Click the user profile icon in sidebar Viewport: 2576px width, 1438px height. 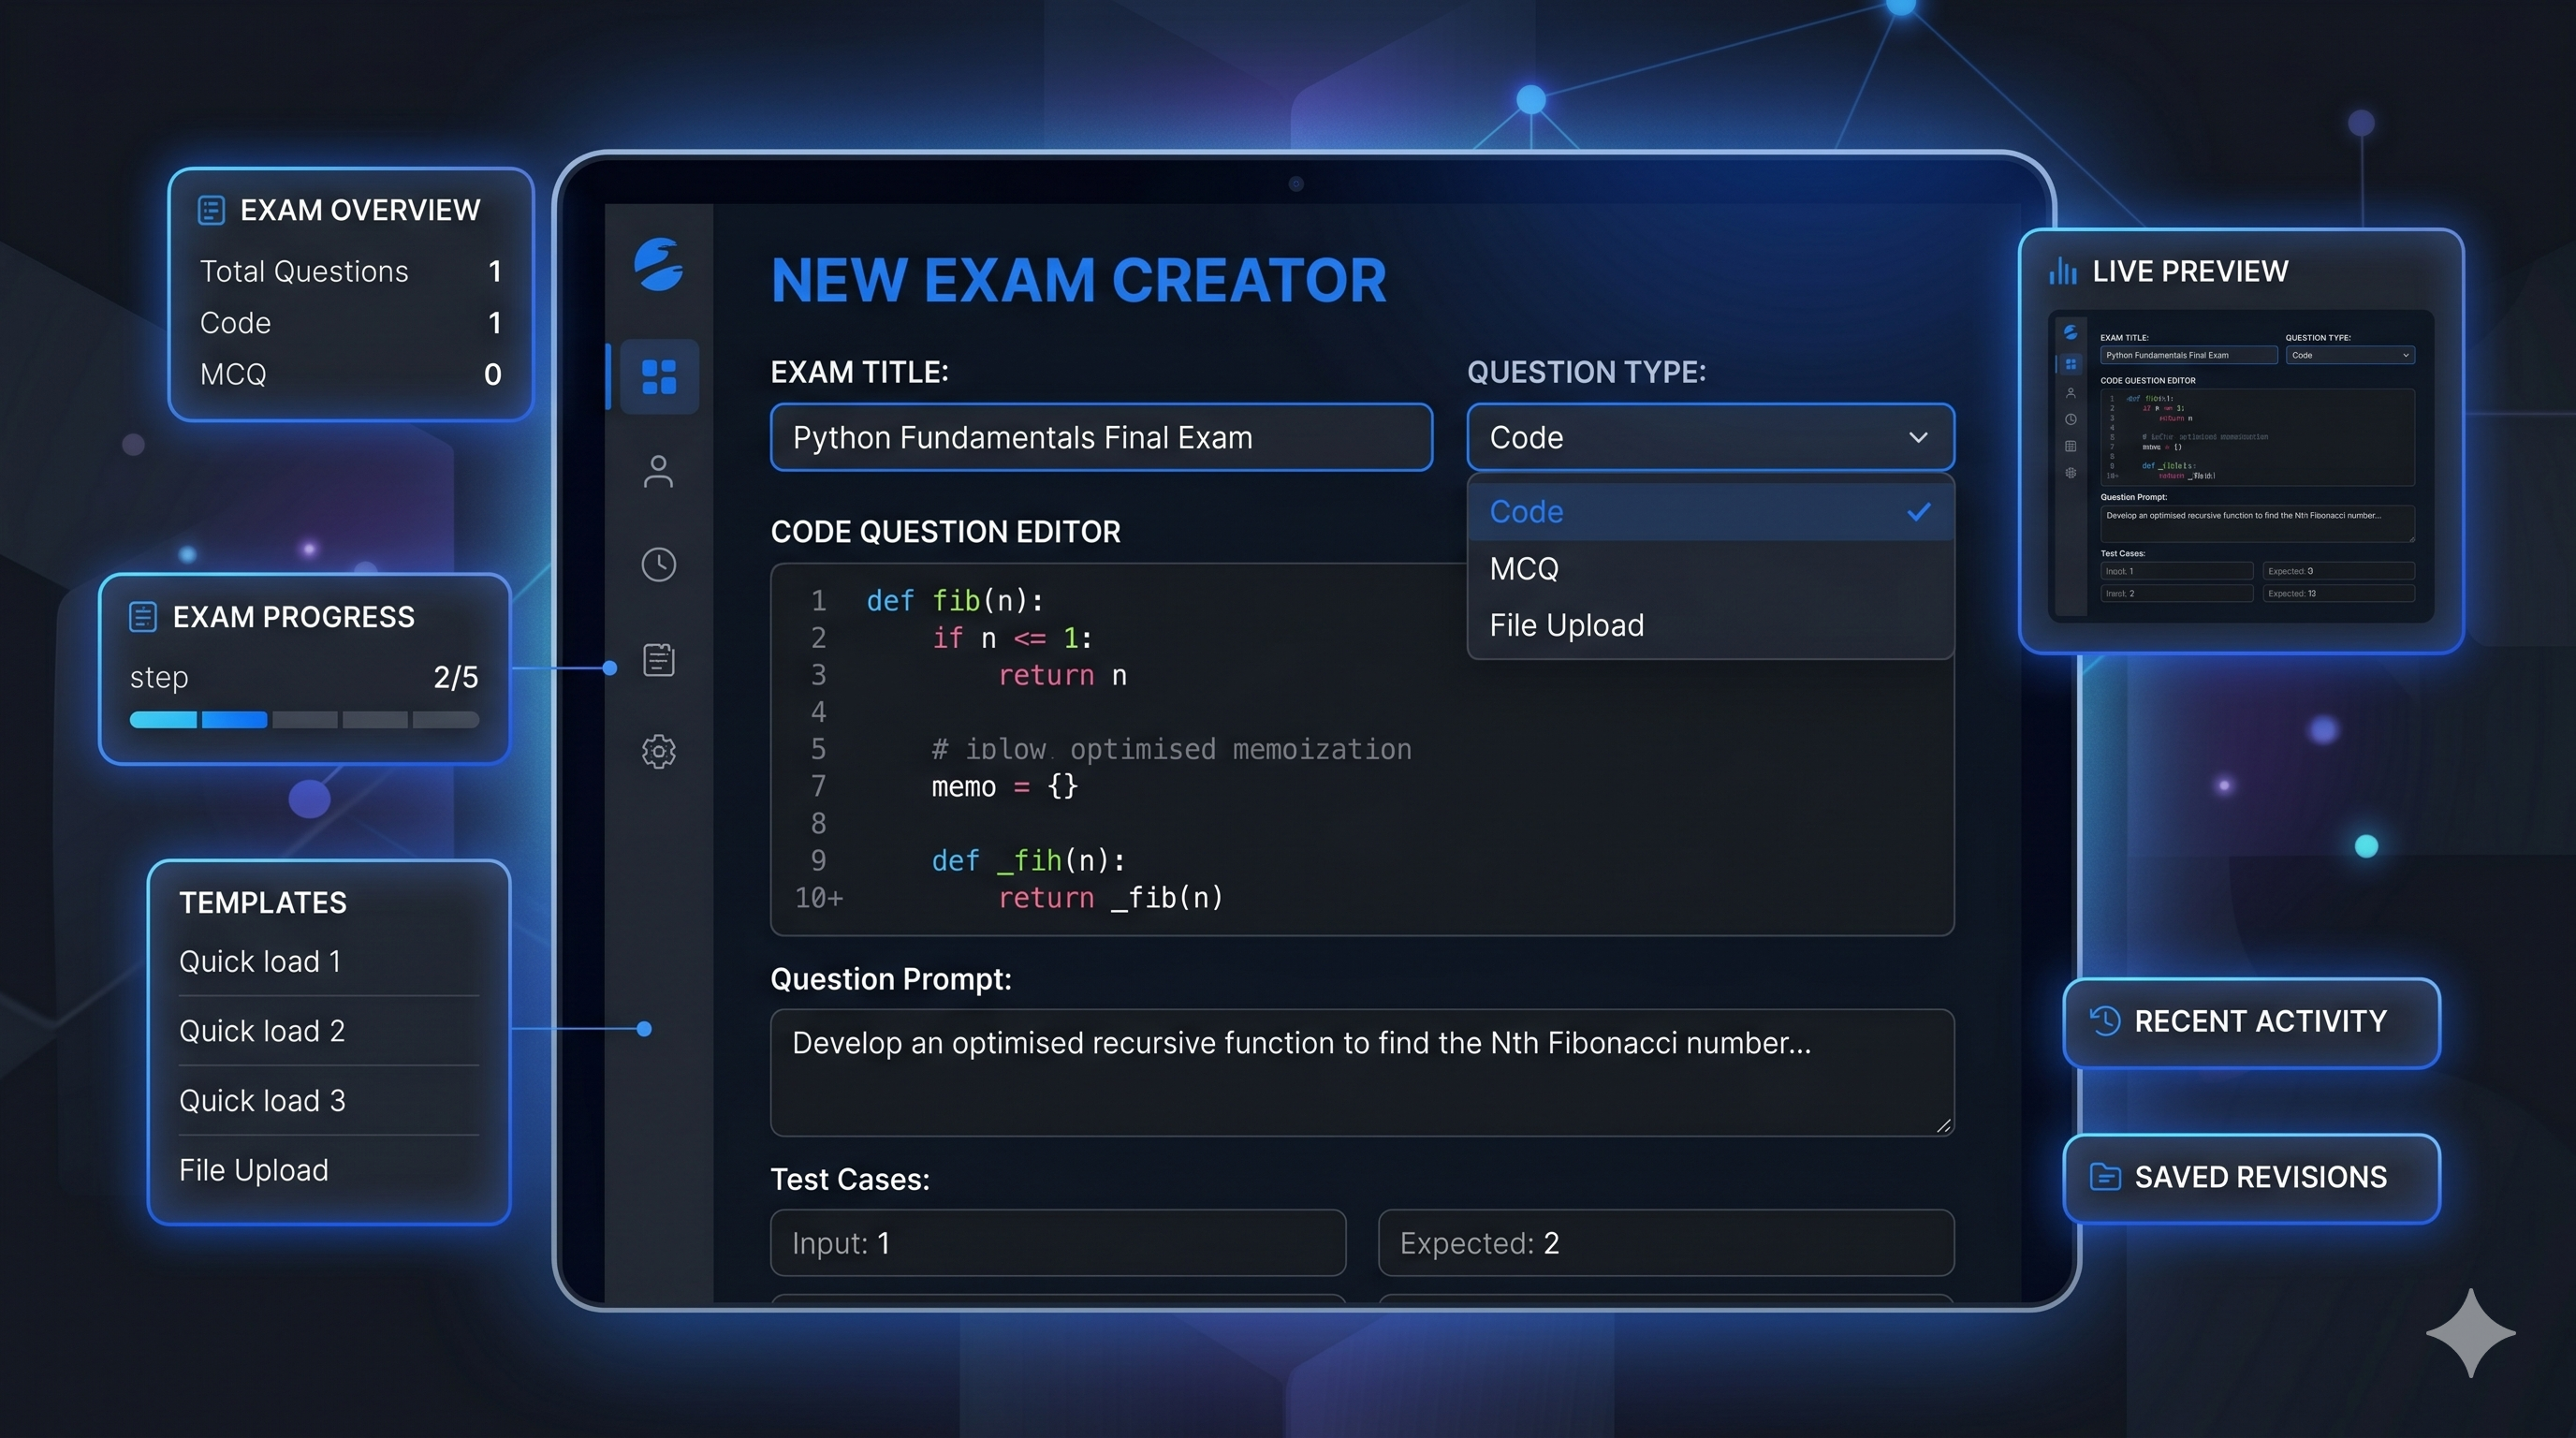[658, 471]
